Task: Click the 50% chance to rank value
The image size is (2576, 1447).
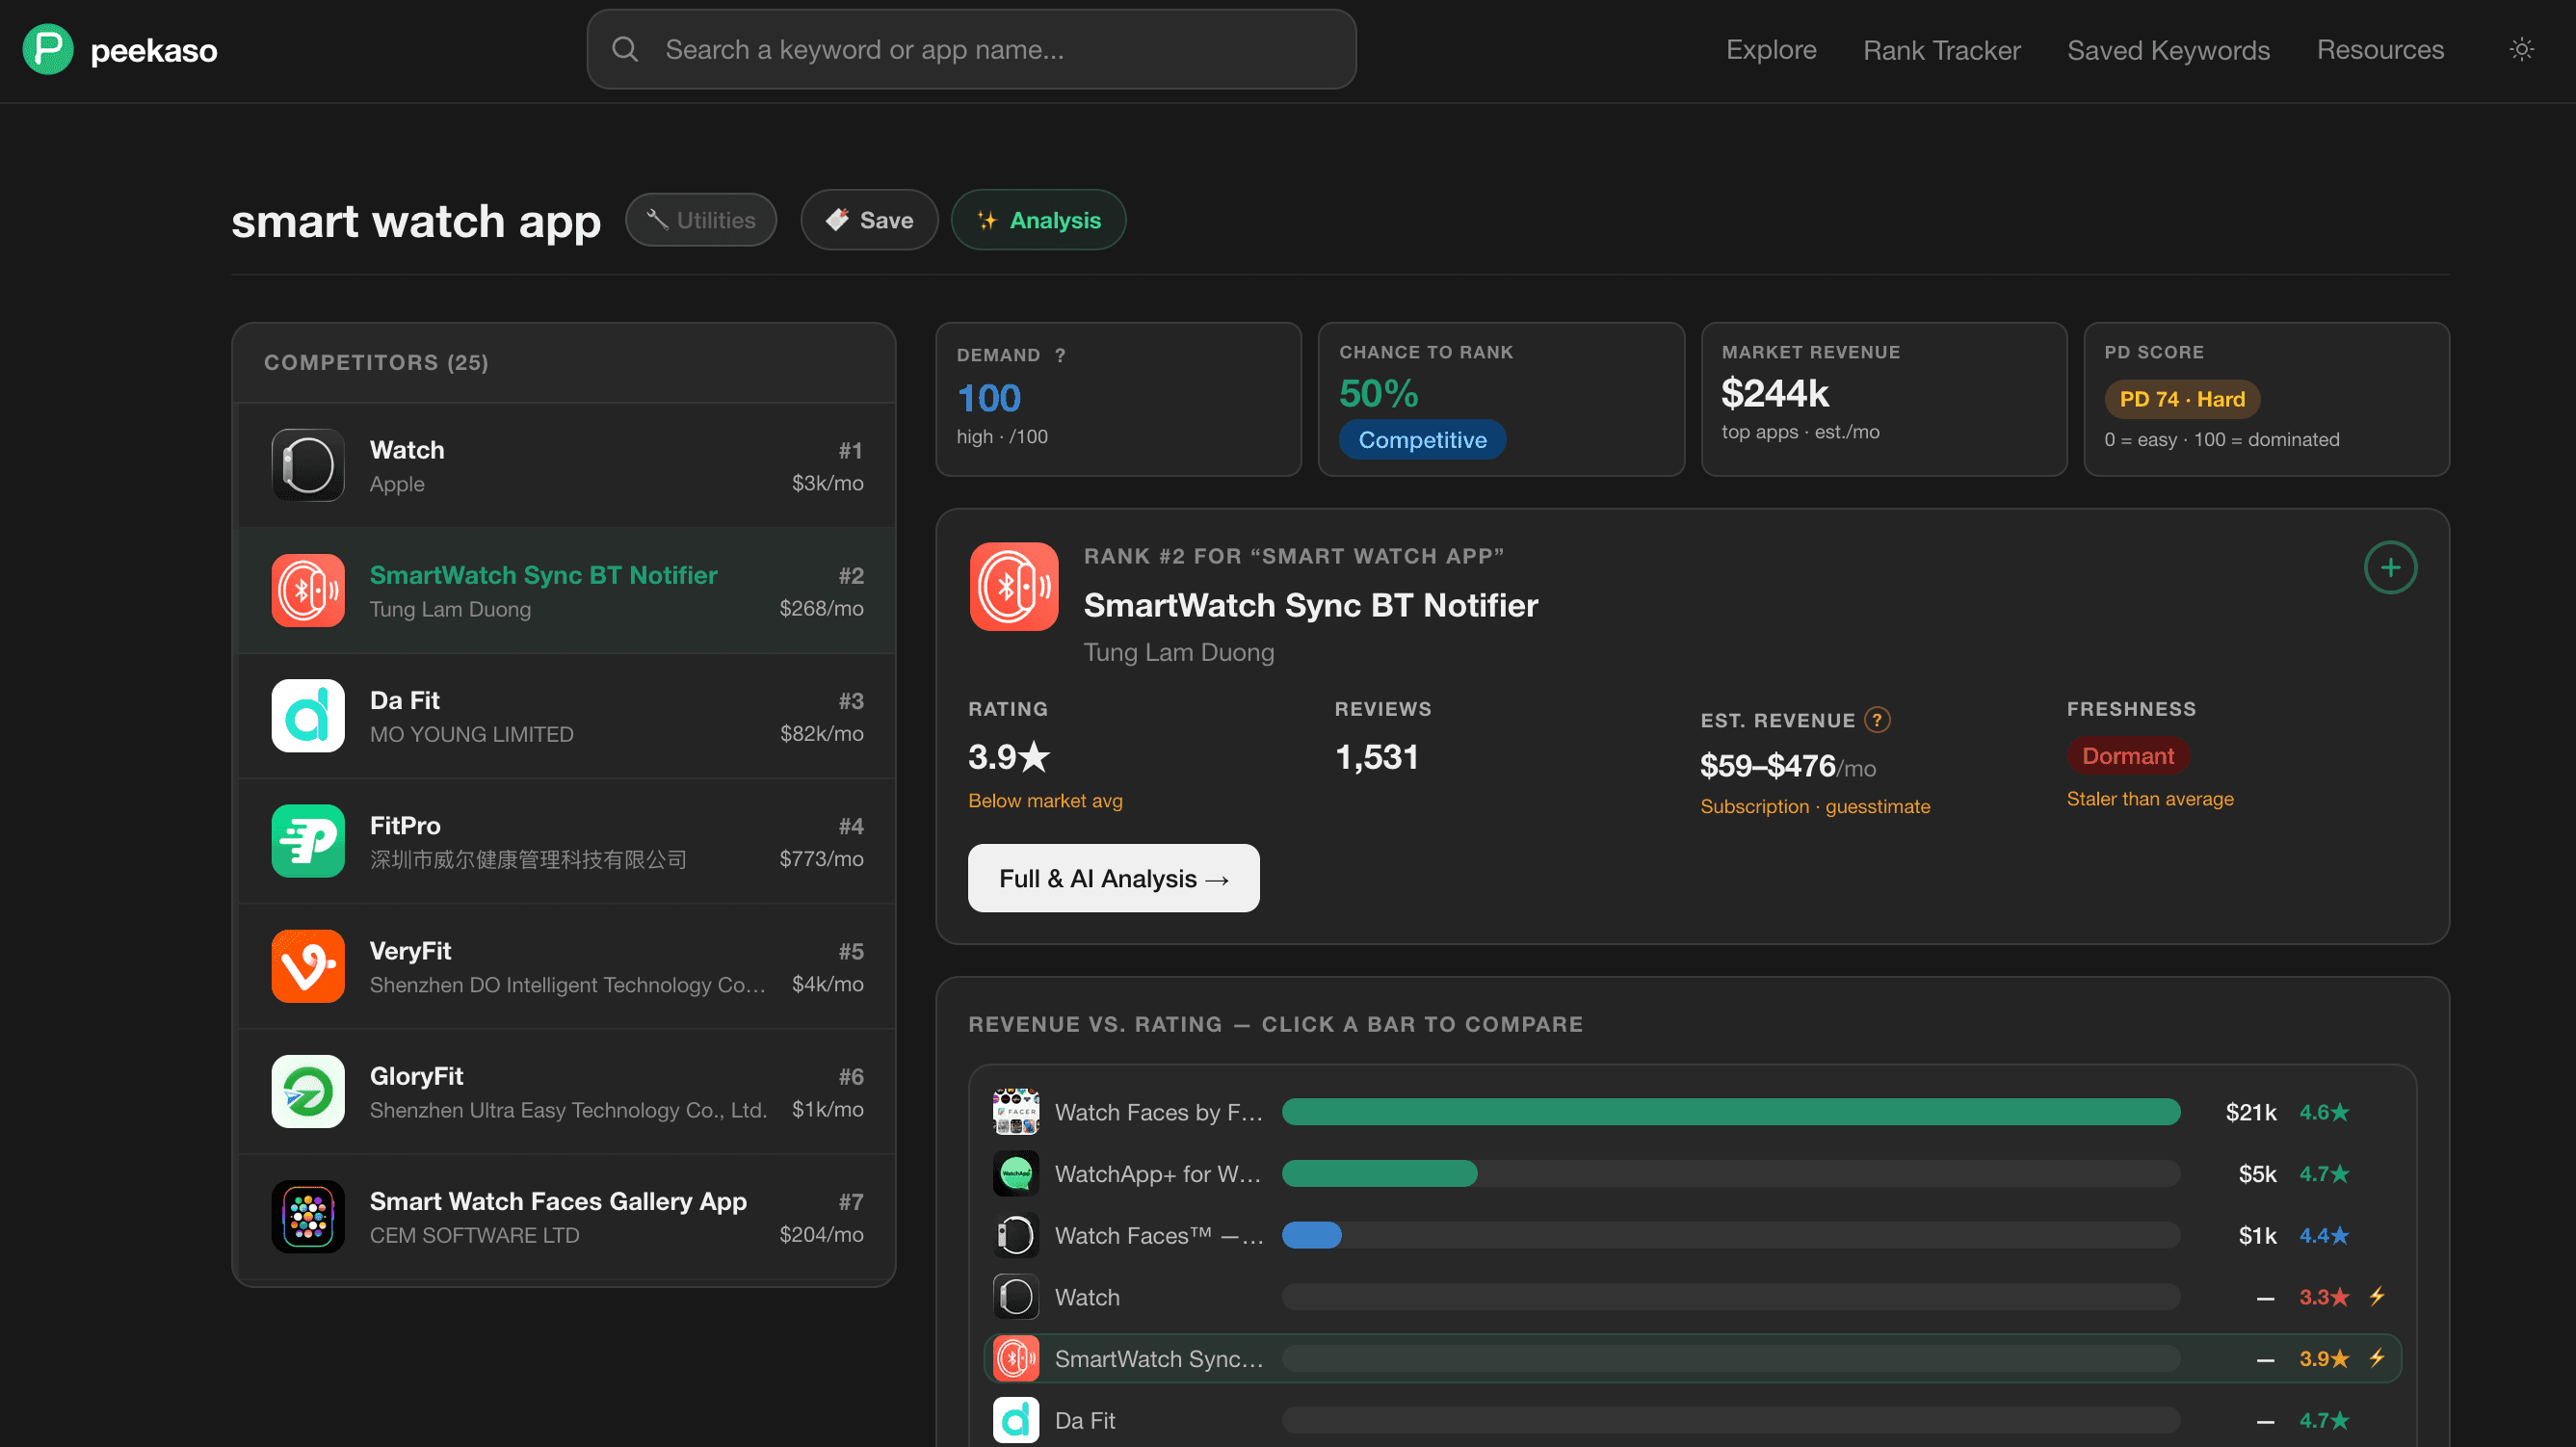Action: 1378,393
